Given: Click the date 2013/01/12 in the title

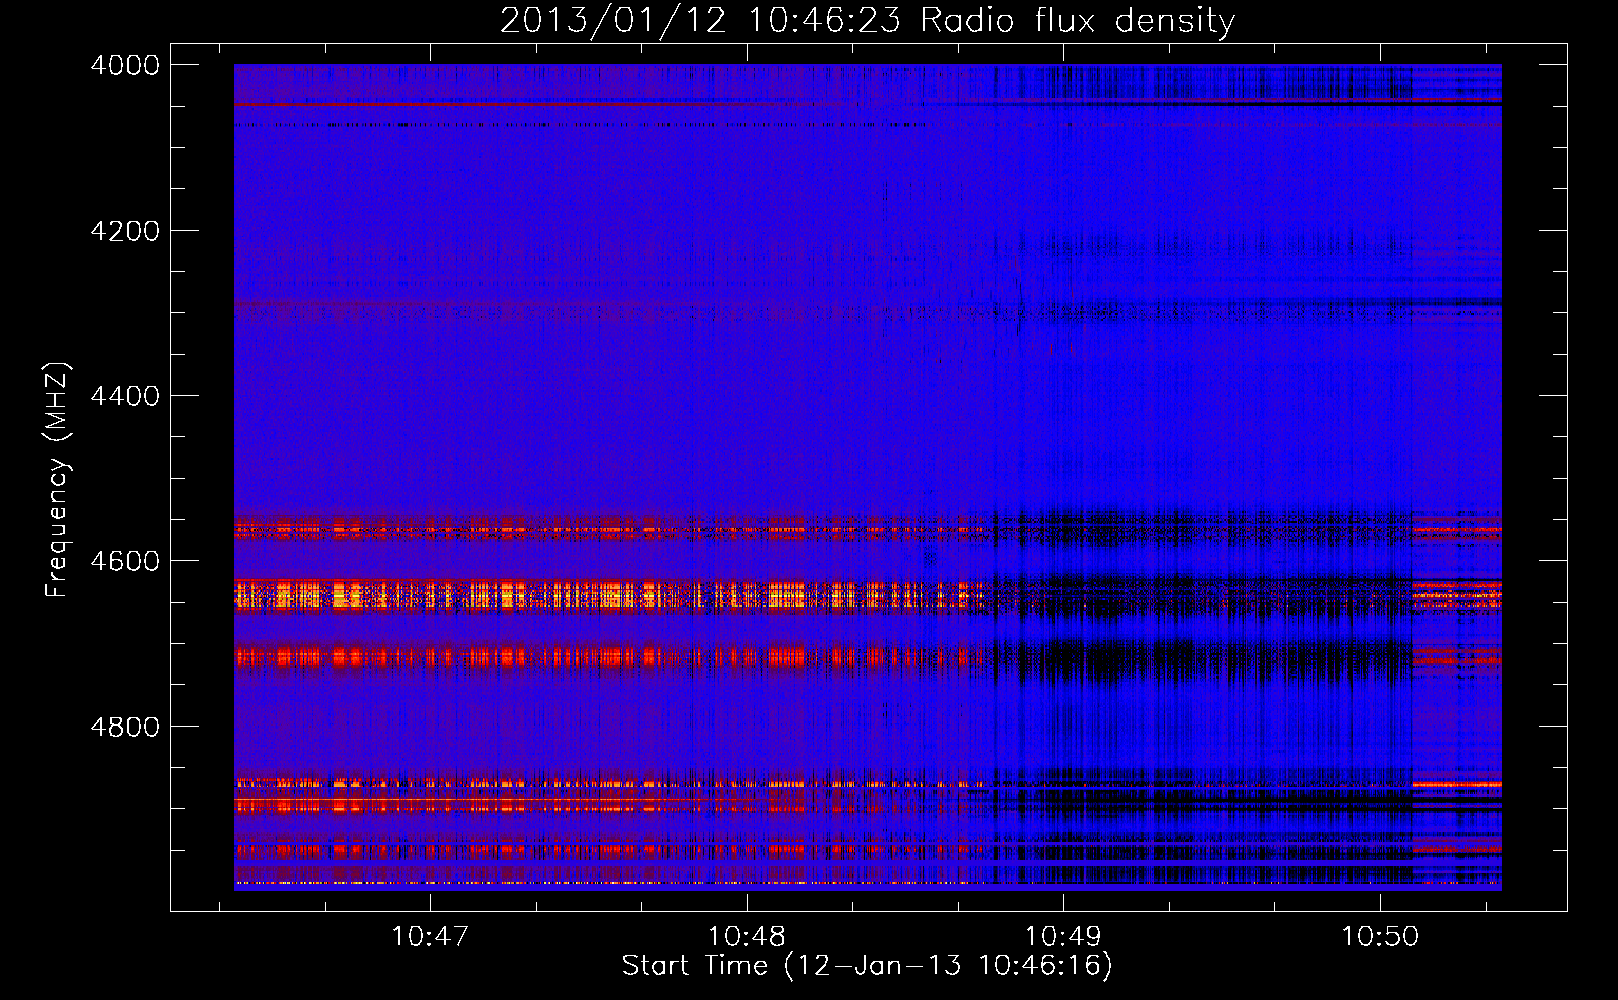Looking at the screenshot, I should tap(612, 21).
